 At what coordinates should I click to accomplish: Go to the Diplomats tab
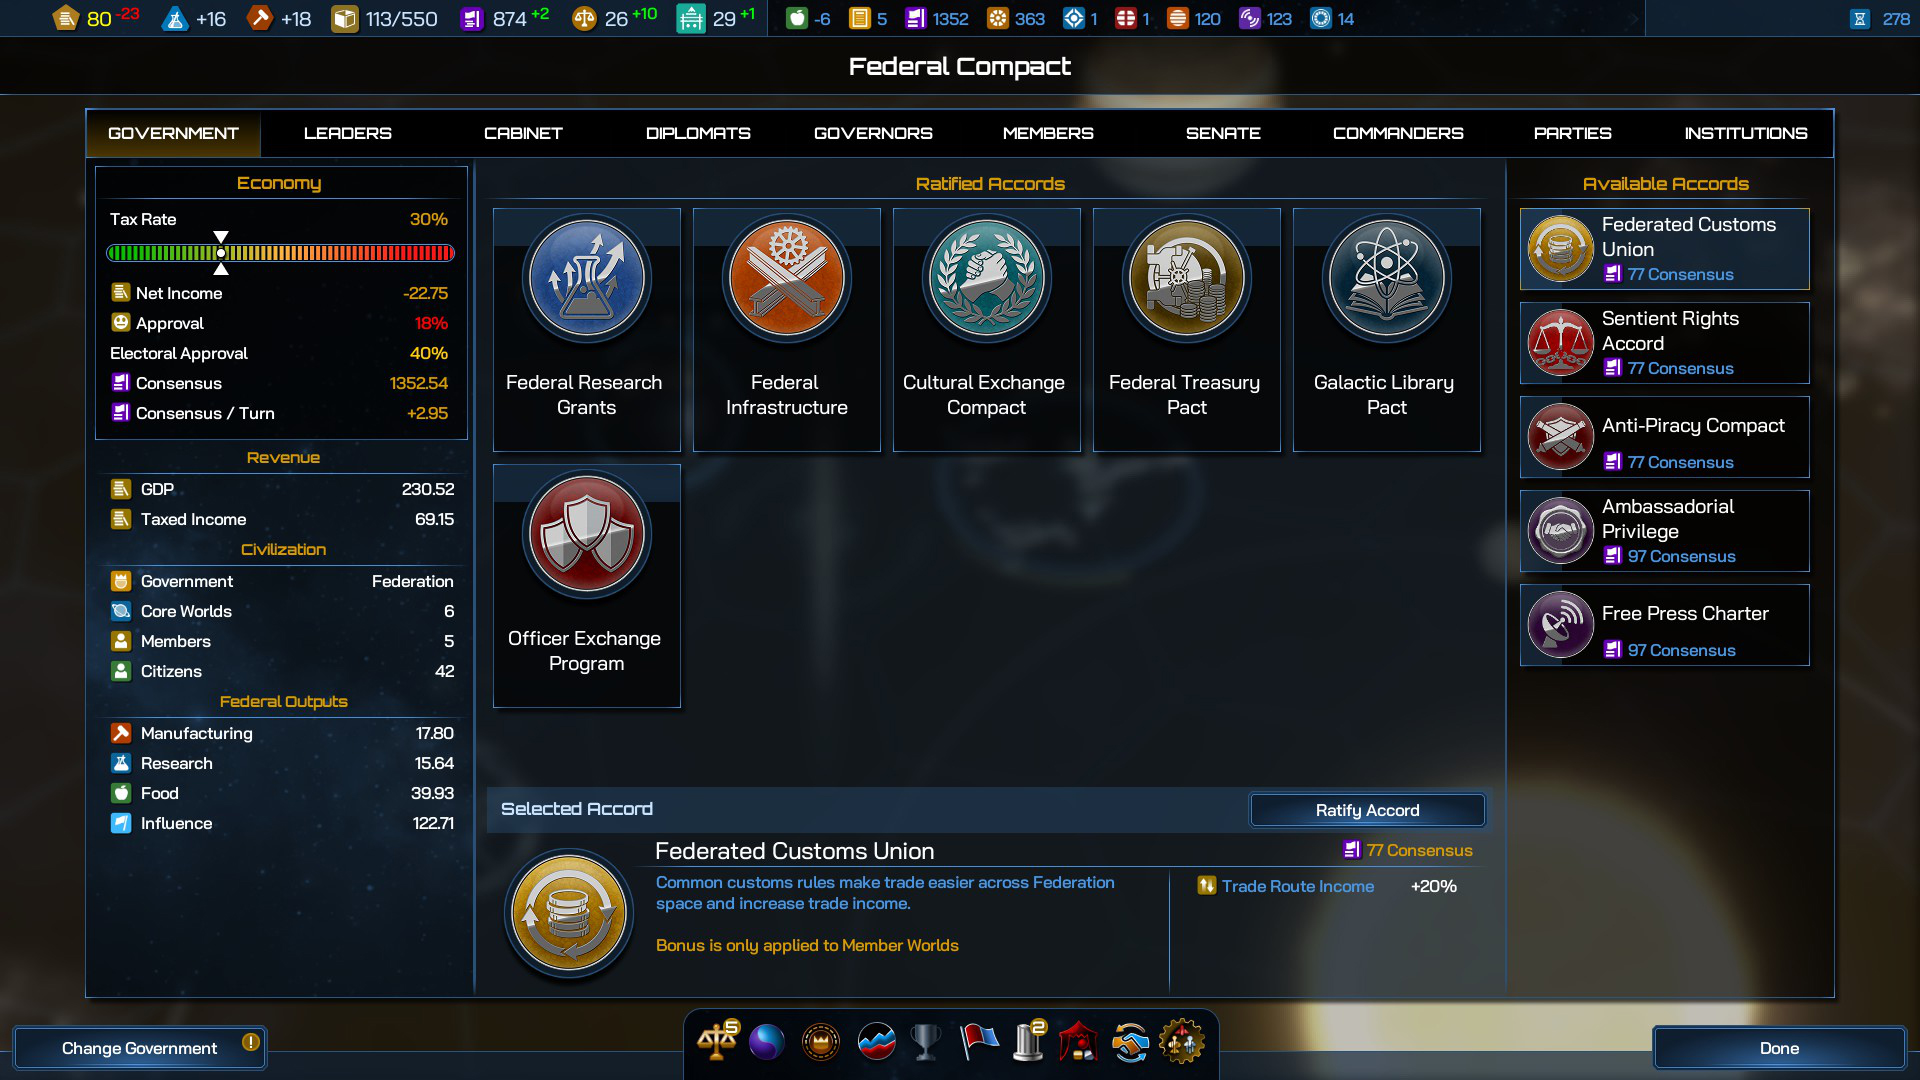point(698,133)
